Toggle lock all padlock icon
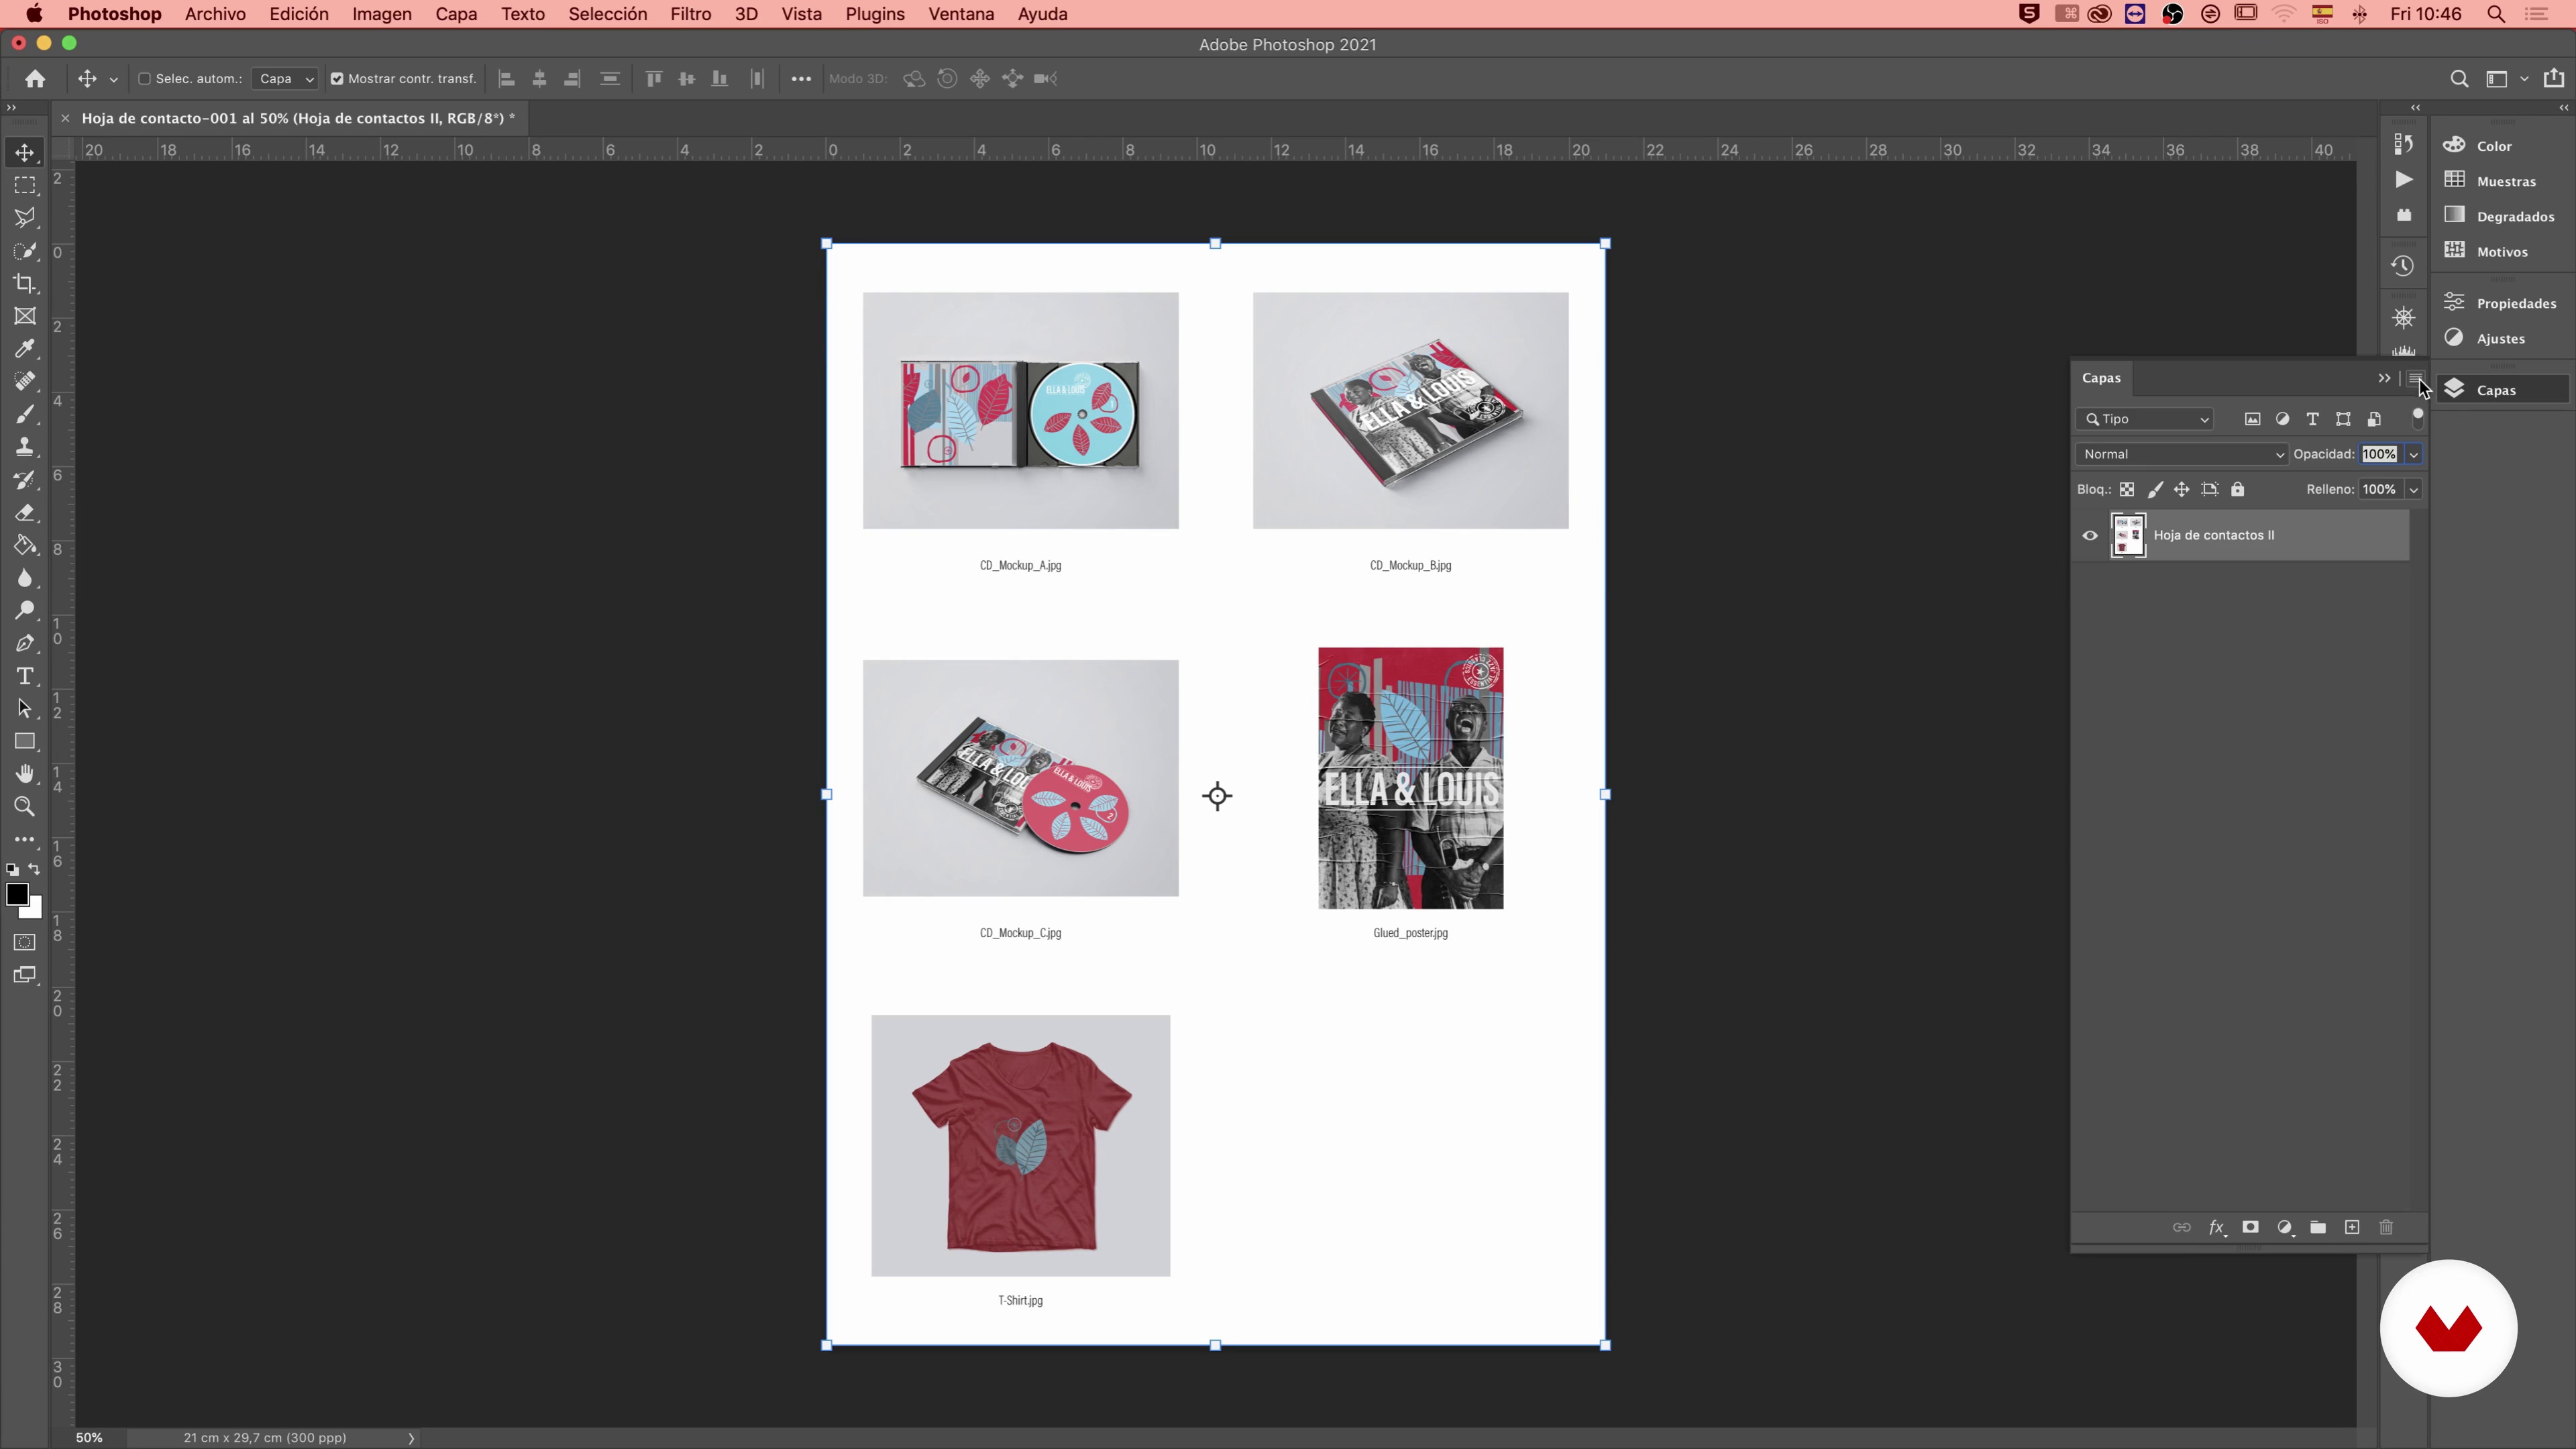 pyautogui.click(x=2238, y=489)
